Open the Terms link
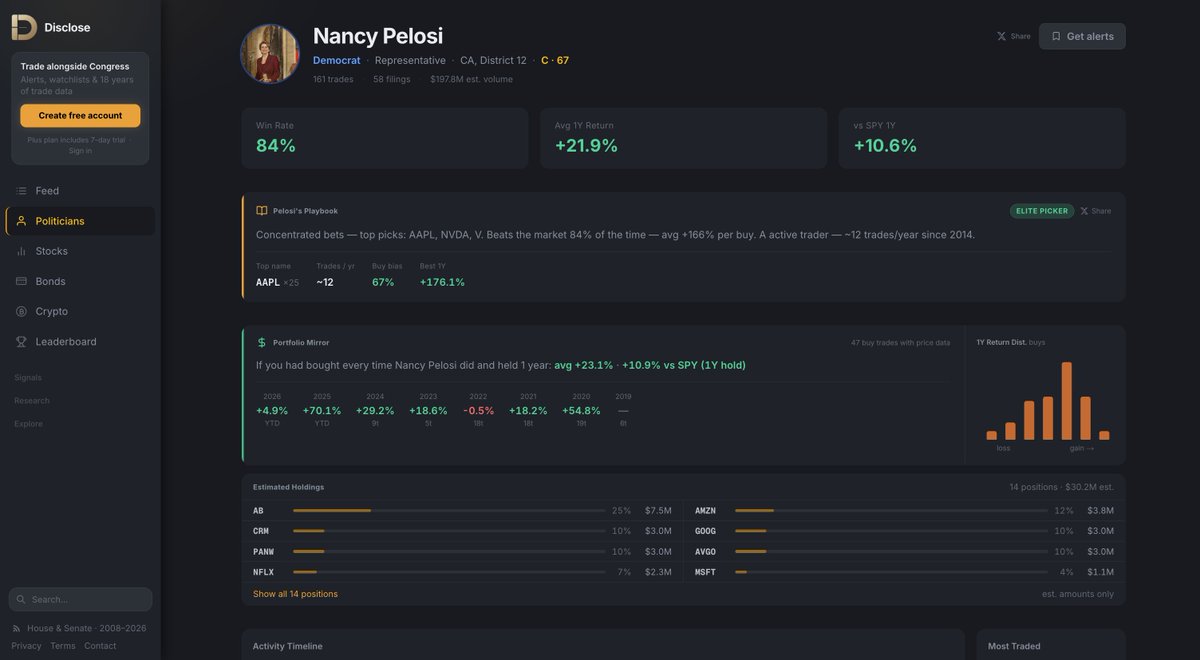 62,646
